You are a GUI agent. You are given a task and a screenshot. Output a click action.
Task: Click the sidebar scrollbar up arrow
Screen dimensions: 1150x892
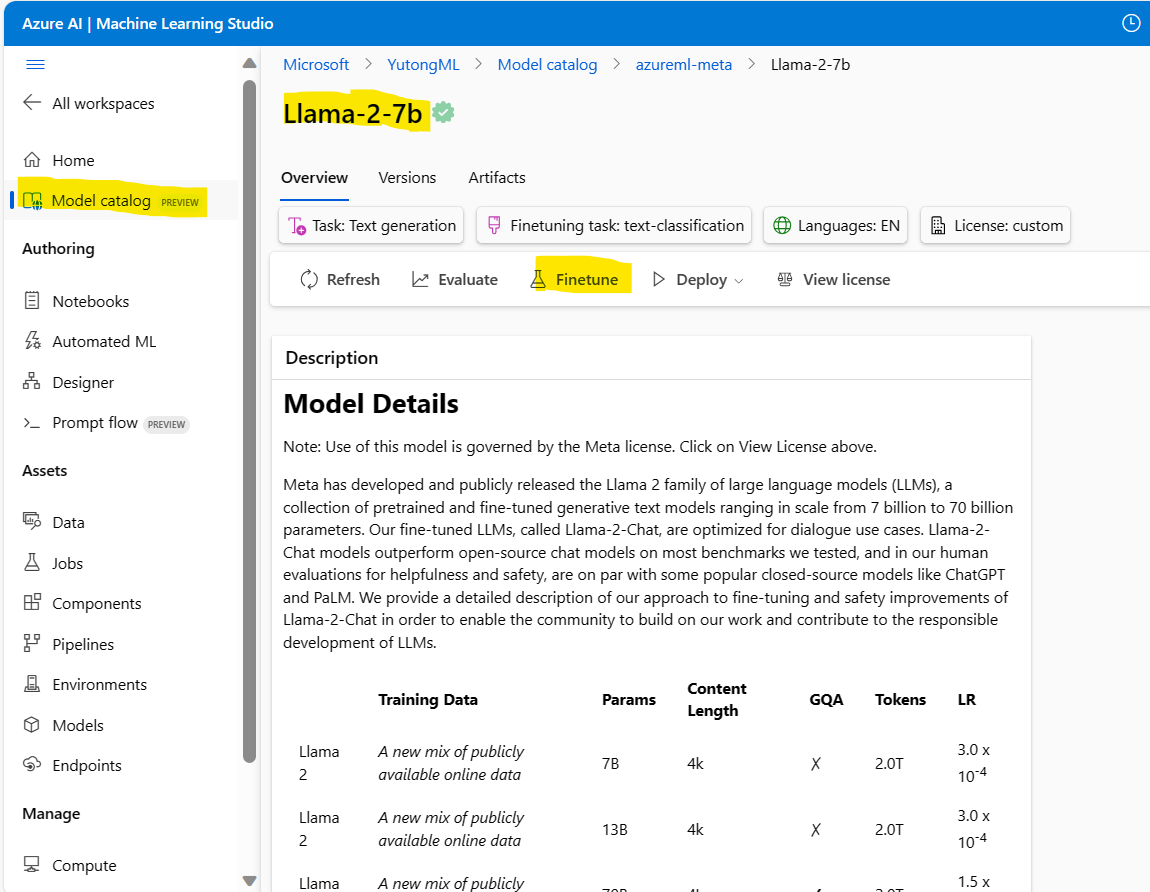[249, 63]
